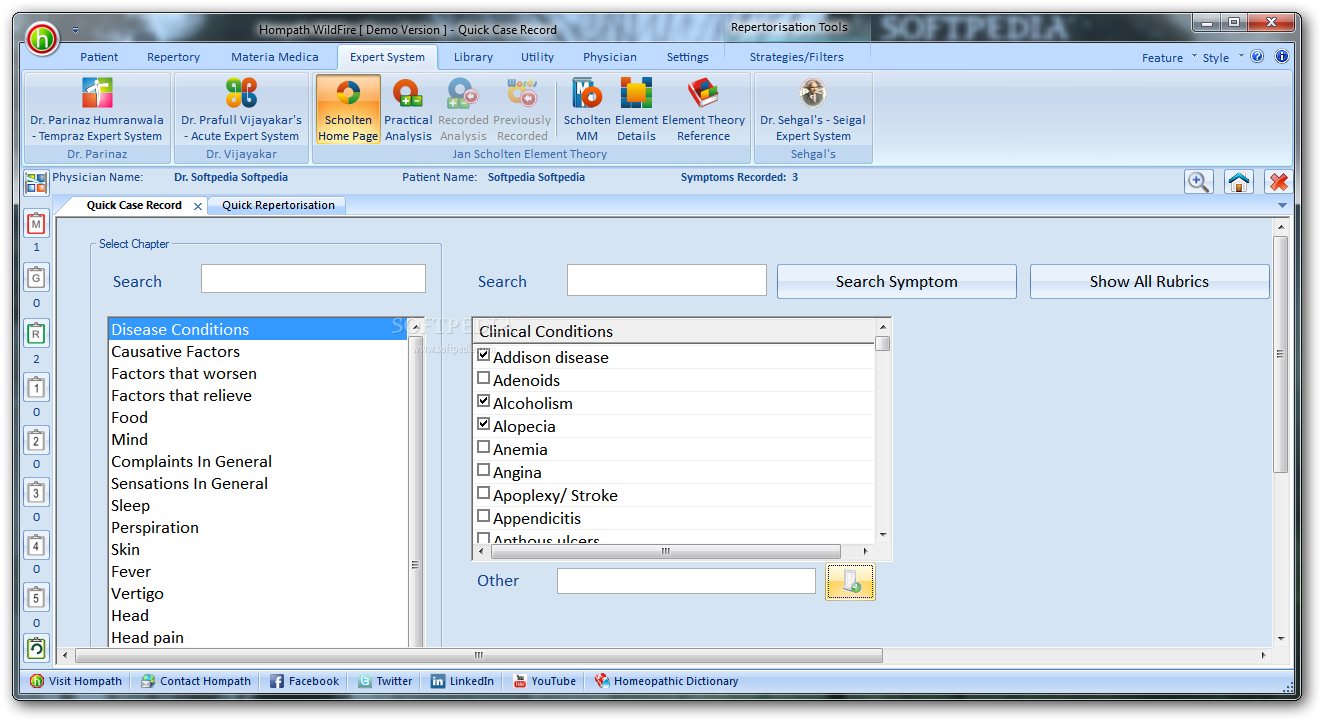This screenshot has width=1322, height=721.
Task: Open Visit Hompath link
Action: [76, 681]
